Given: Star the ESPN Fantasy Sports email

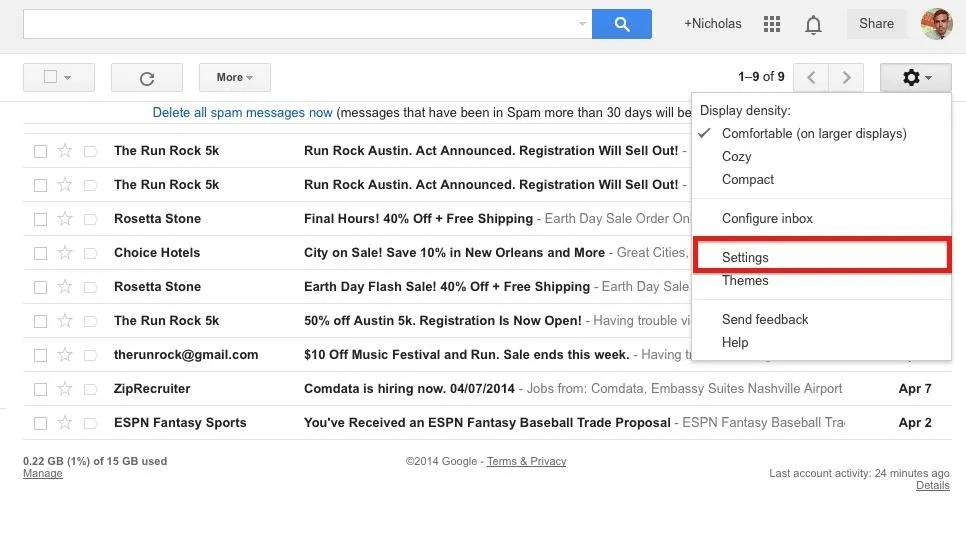Looking at the screenshot, I should [65, 423].
